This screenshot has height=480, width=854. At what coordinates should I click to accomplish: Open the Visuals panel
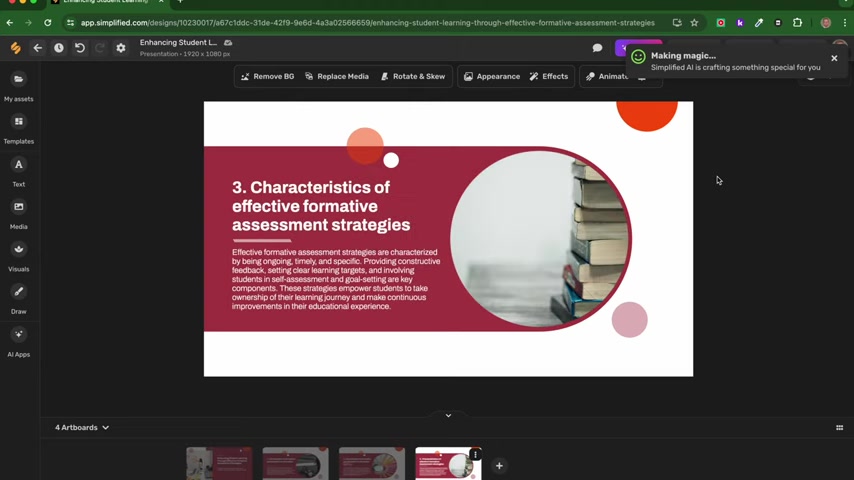pyautogui.click(x=18, y=255)
